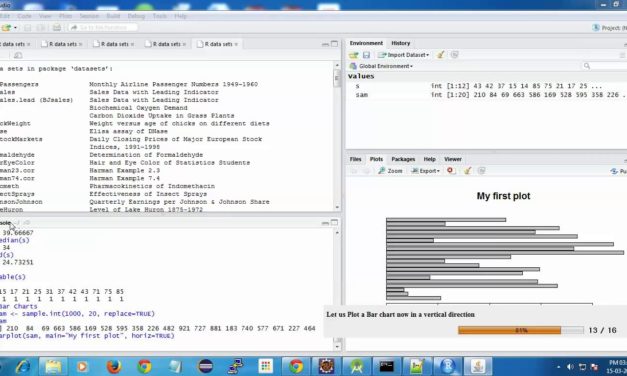Click the Project button at top right
The height and width of the screenshot is (376, 627).
(609, 28)
